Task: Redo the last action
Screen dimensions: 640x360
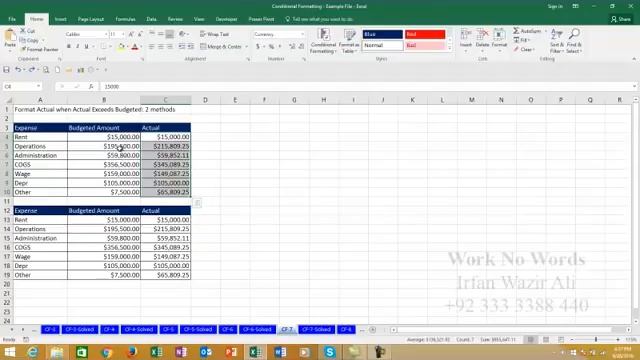Action: click(31, 70)
